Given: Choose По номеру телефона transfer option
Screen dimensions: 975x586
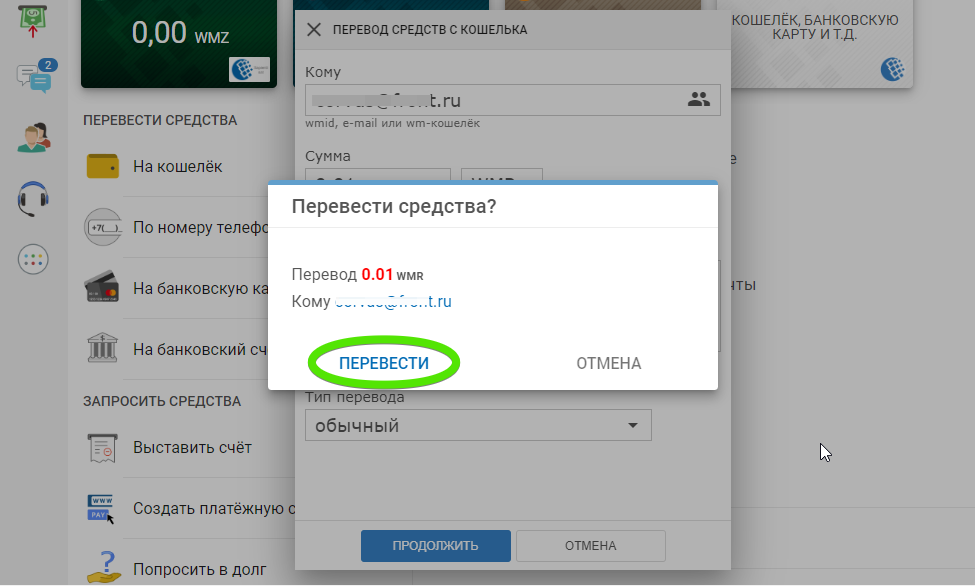Looking at the screenshot, I should pos(200,228).
